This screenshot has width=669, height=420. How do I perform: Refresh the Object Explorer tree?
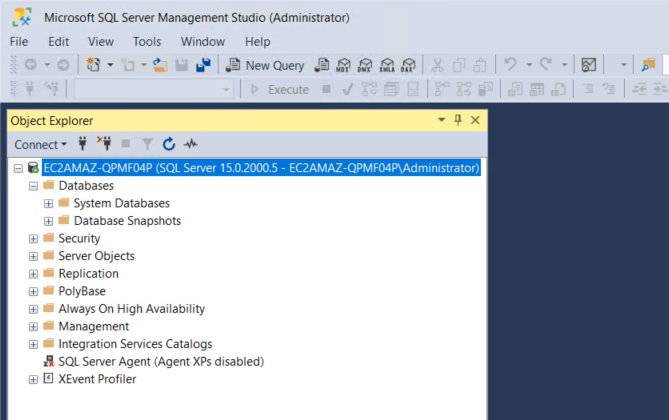click(x=169, y=144)
